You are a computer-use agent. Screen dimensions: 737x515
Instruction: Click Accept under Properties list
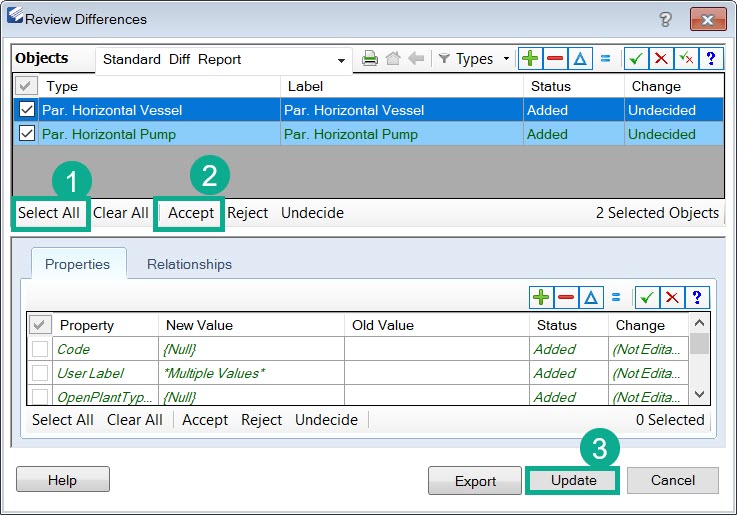coord(205,420)
